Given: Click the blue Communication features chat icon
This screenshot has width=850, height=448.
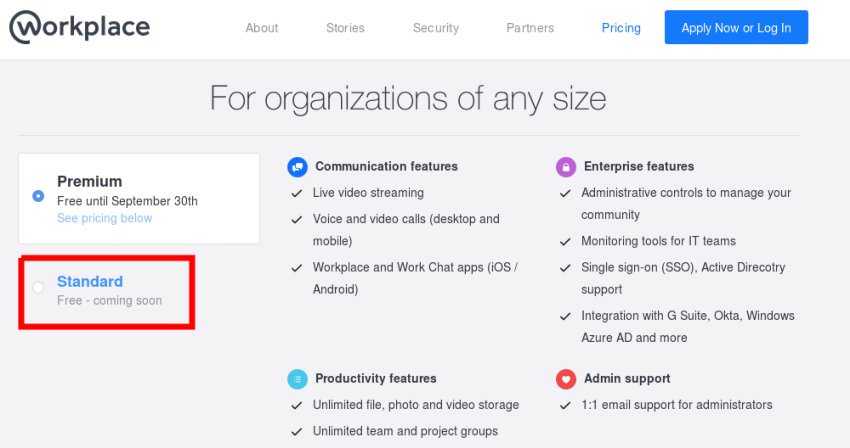Looking at the screenshot, I should 297,167.
